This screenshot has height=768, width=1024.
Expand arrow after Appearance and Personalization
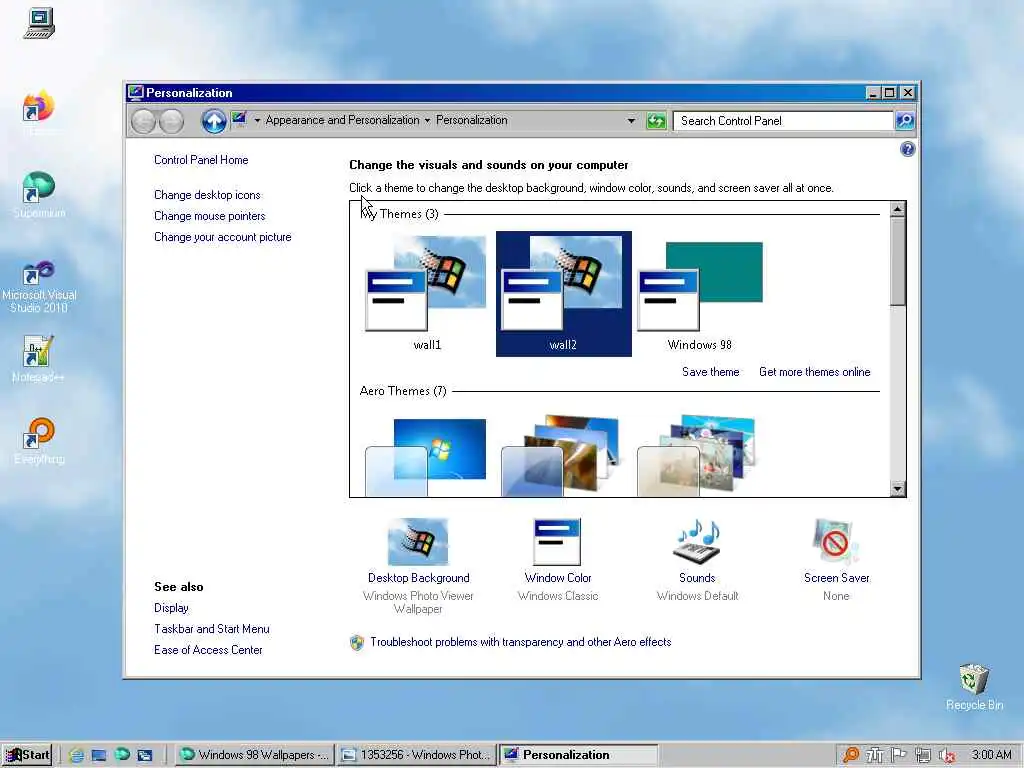coord(427,121)
